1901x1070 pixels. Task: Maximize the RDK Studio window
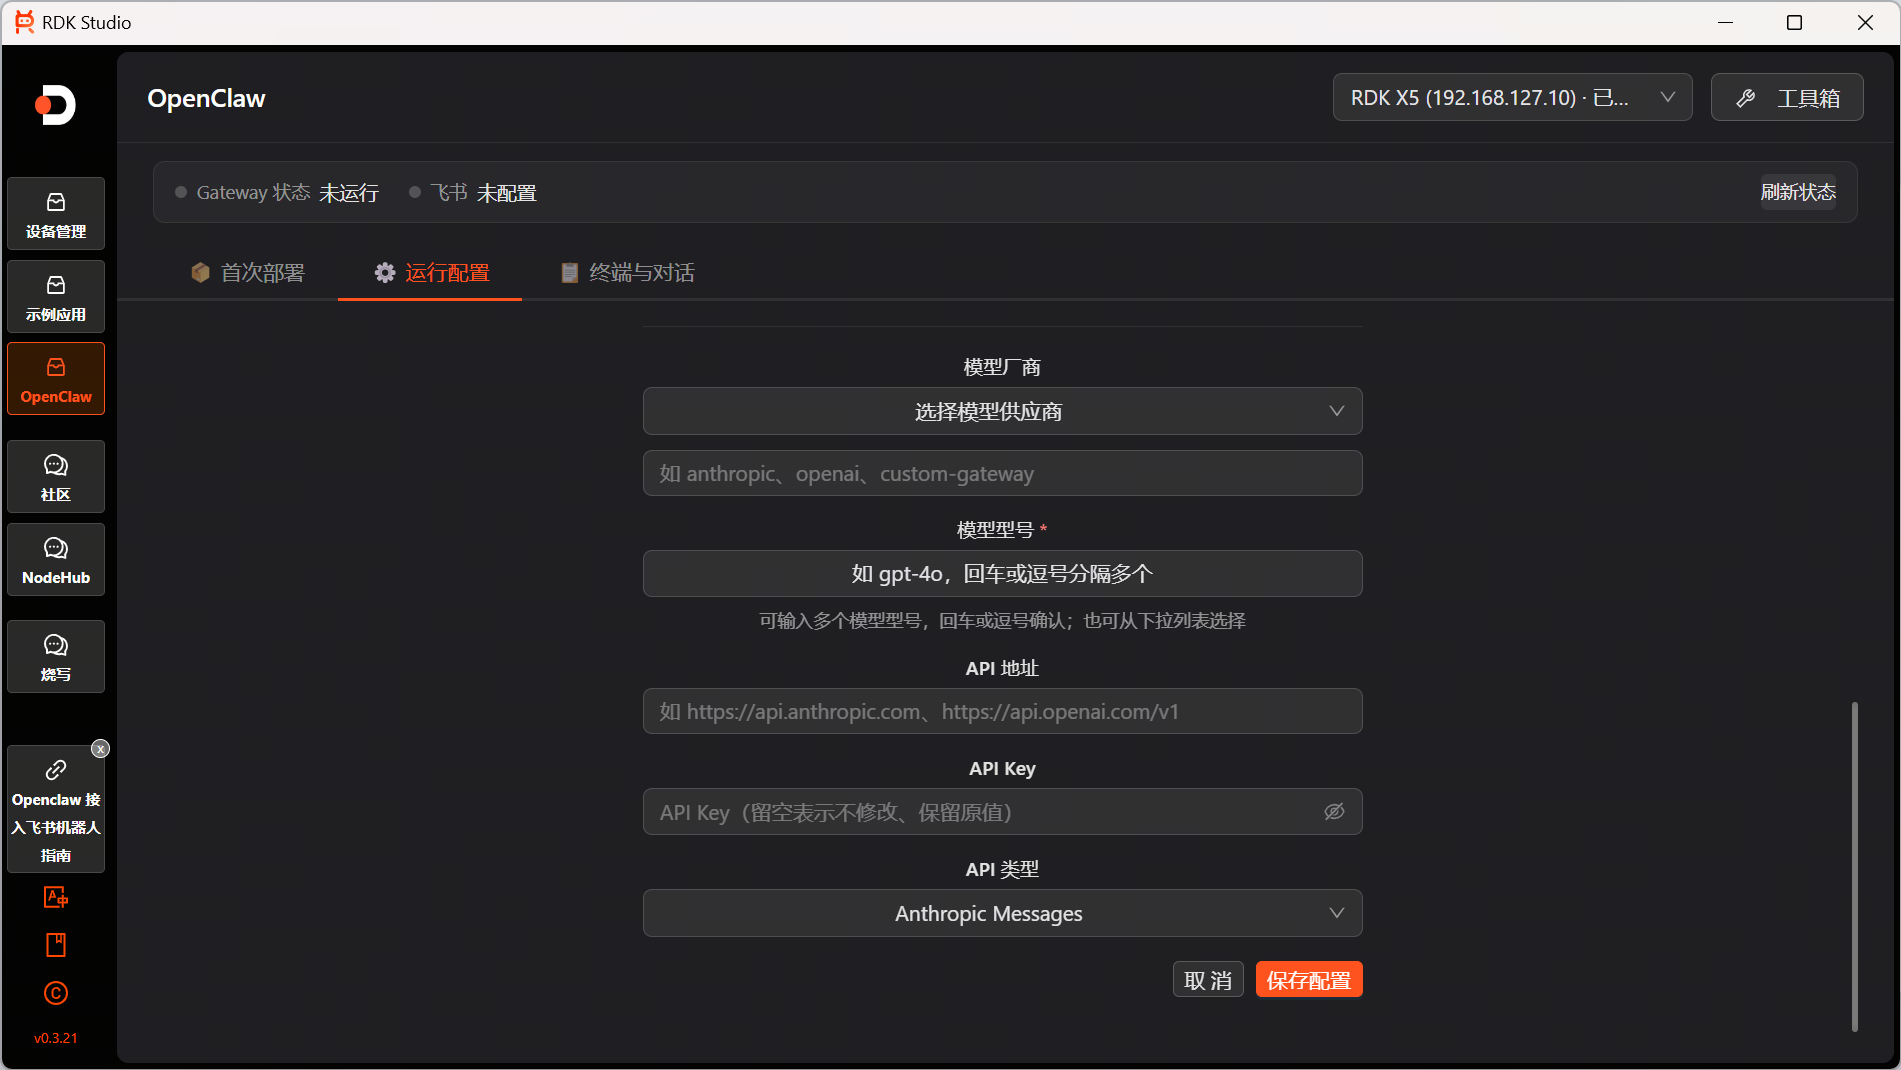click(x=1794, y=22)
